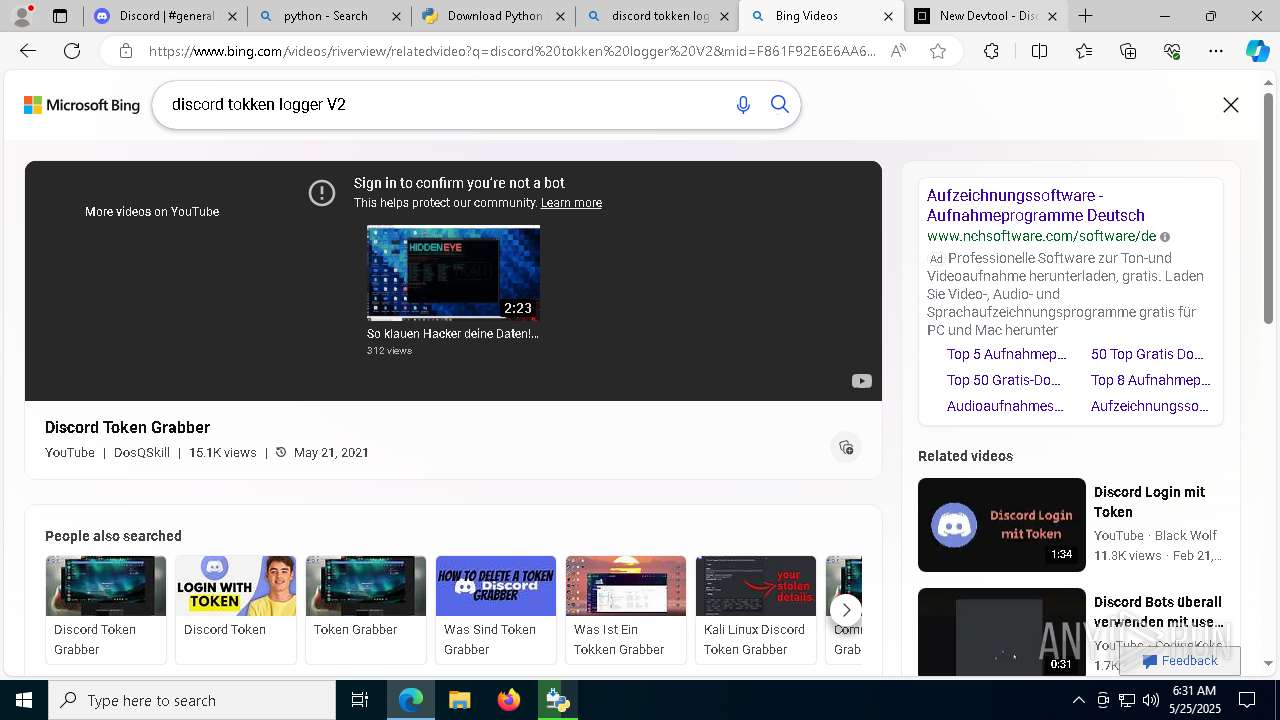Switch to discord tokken logger tab
This screenshot has height=720, width=1280.
coord(657,16)
